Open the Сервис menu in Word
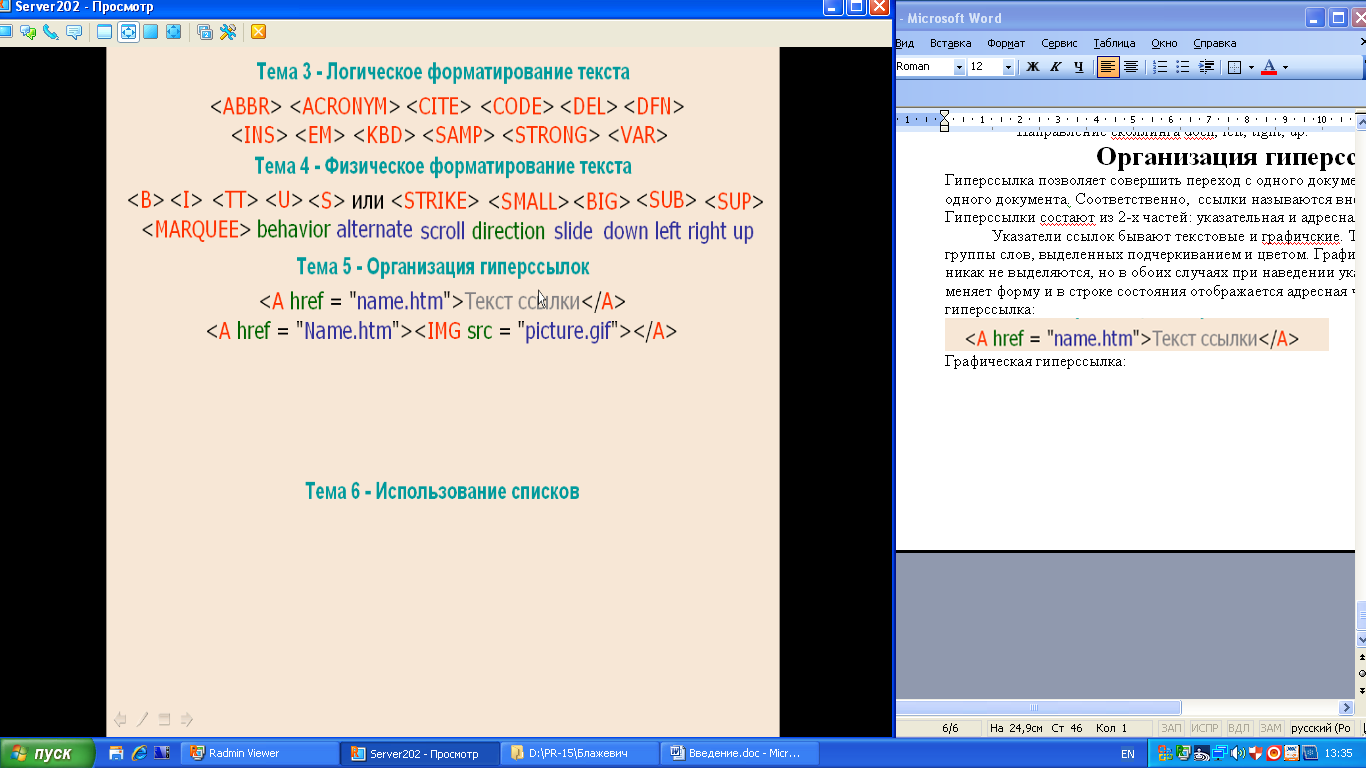Image resolution: width=1366 pixels, height=768 pixels. [1059, 43]
